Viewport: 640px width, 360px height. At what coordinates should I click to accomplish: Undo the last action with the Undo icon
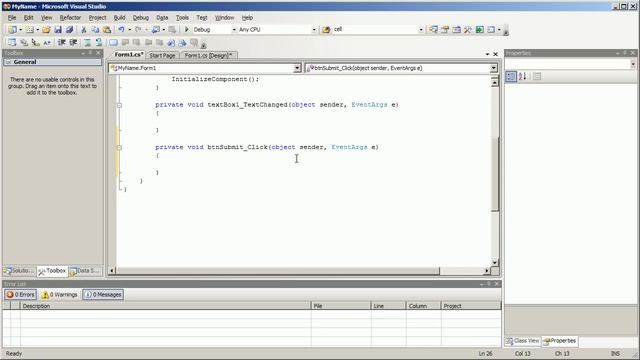[x=121, y=30]
